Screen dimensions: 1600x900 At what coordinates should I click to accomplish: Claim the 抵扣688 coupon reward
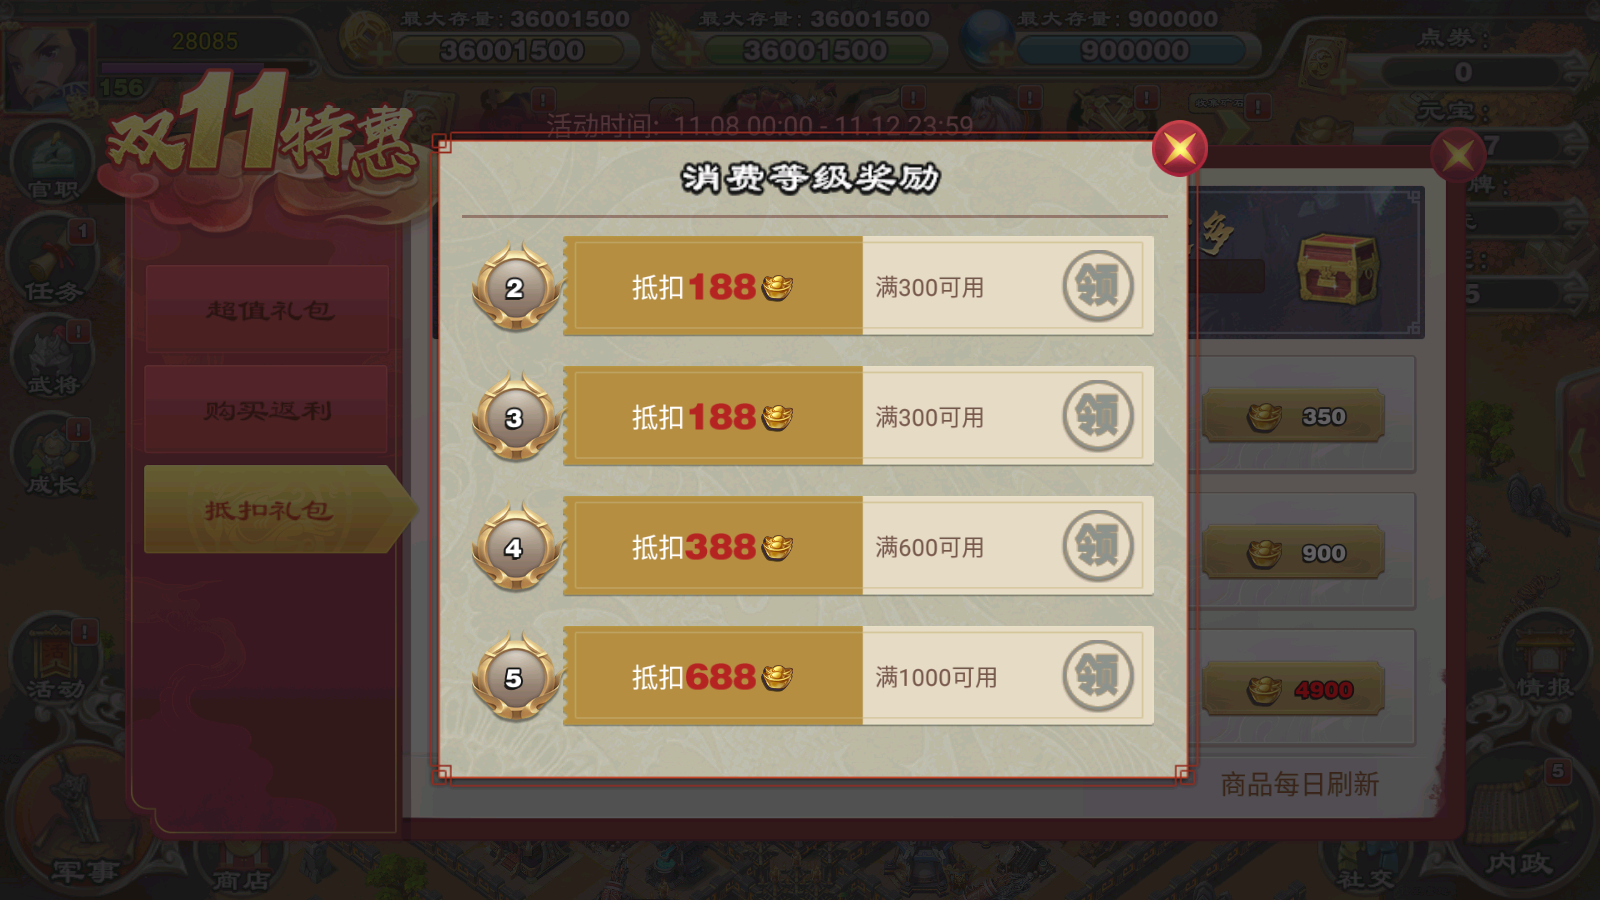click(1098, 676)
